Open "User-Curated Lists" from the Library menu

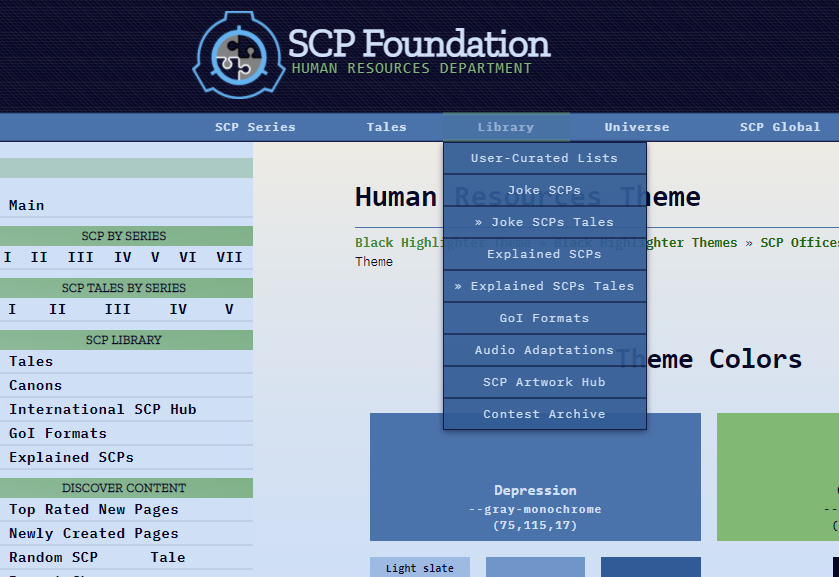tap(544, 157)
